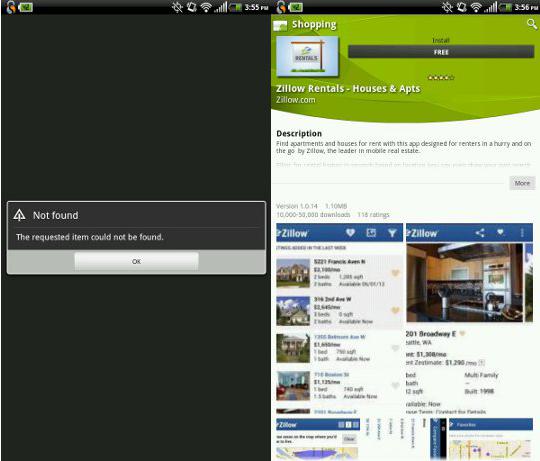Open the Favorites screenshot at bottom right

click(x=491, y=439)
